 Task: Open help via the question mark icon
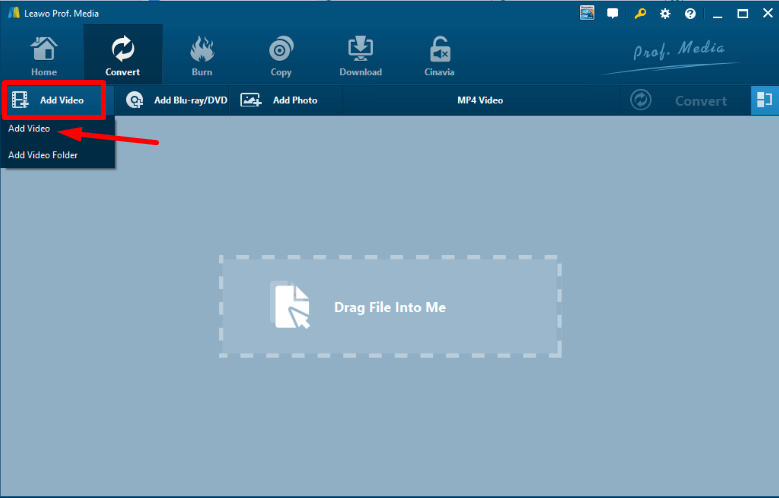pos(690,14)
